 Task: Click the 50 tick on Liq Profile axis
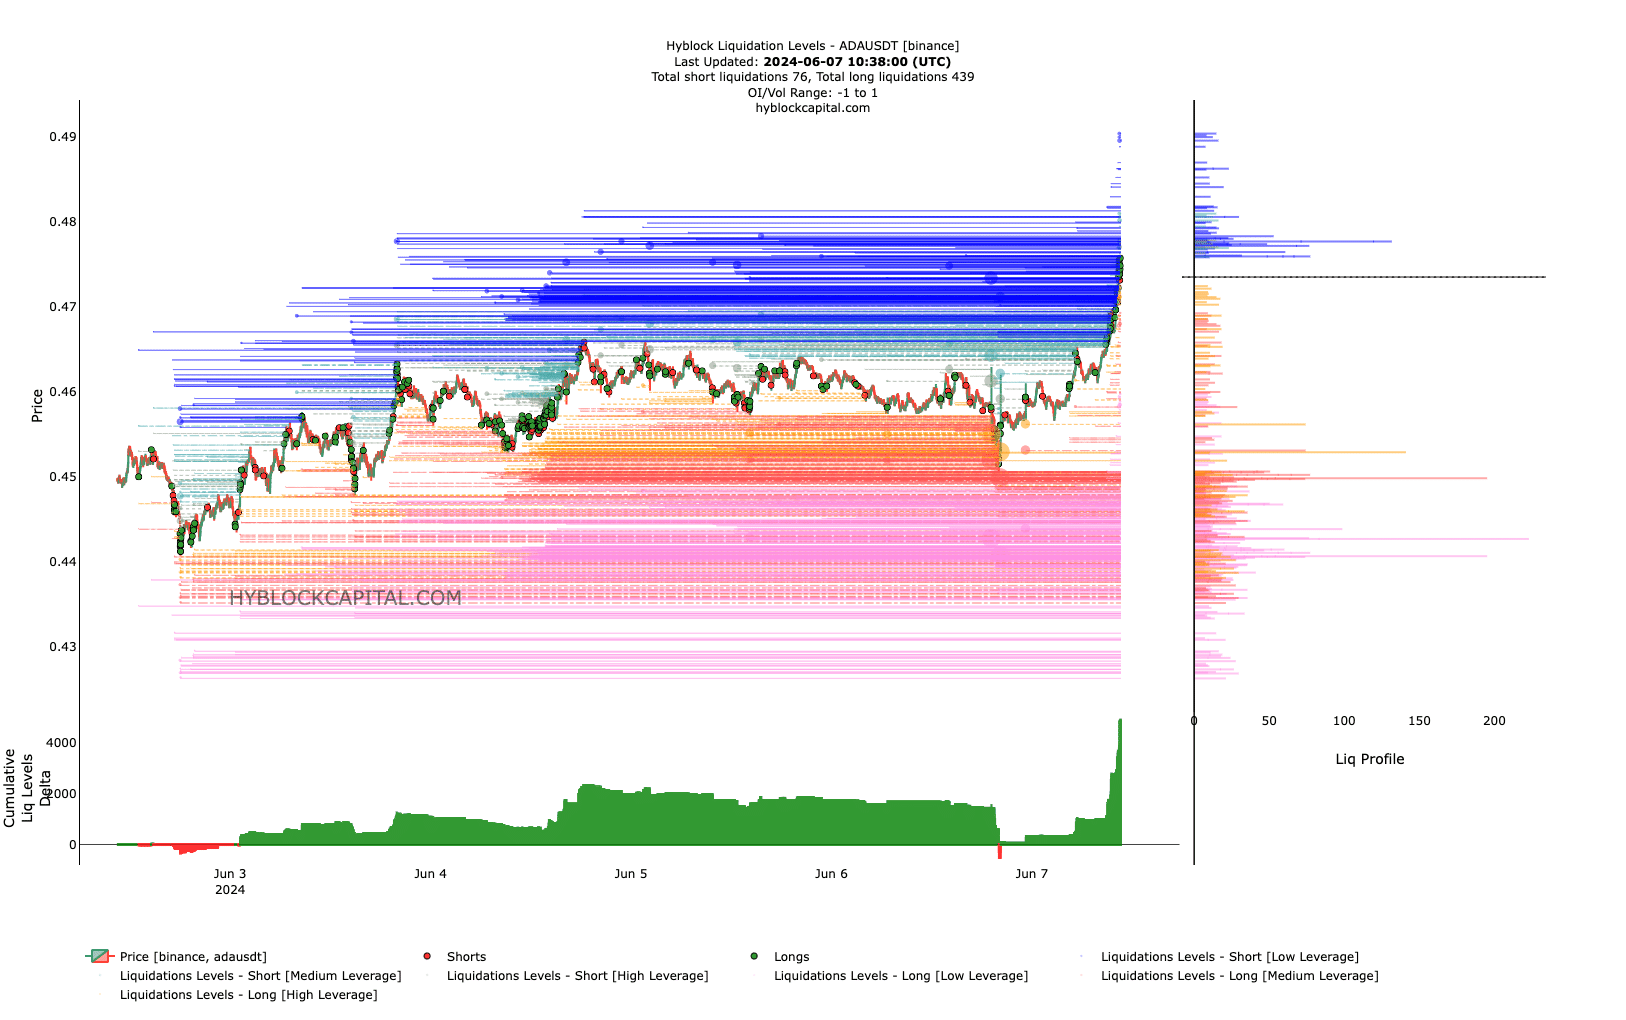pyautogui.click(x=1269, y=721)
